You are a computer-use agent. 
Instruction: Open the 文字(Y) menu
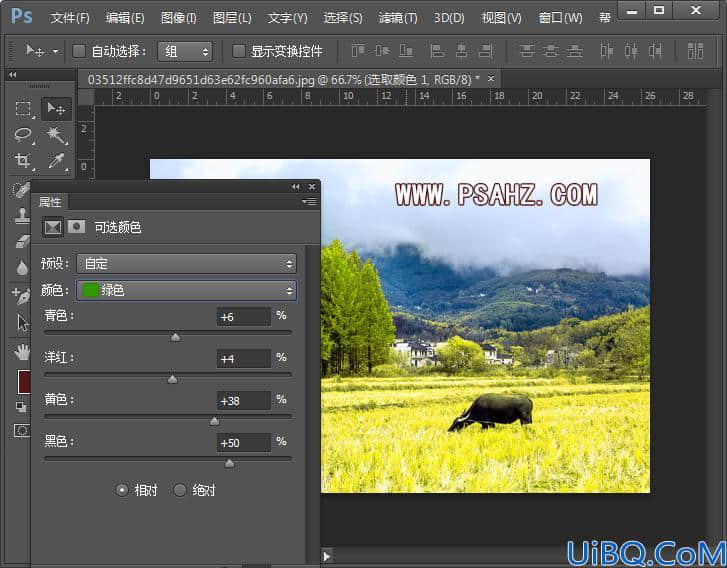click(x=287, y=18)
